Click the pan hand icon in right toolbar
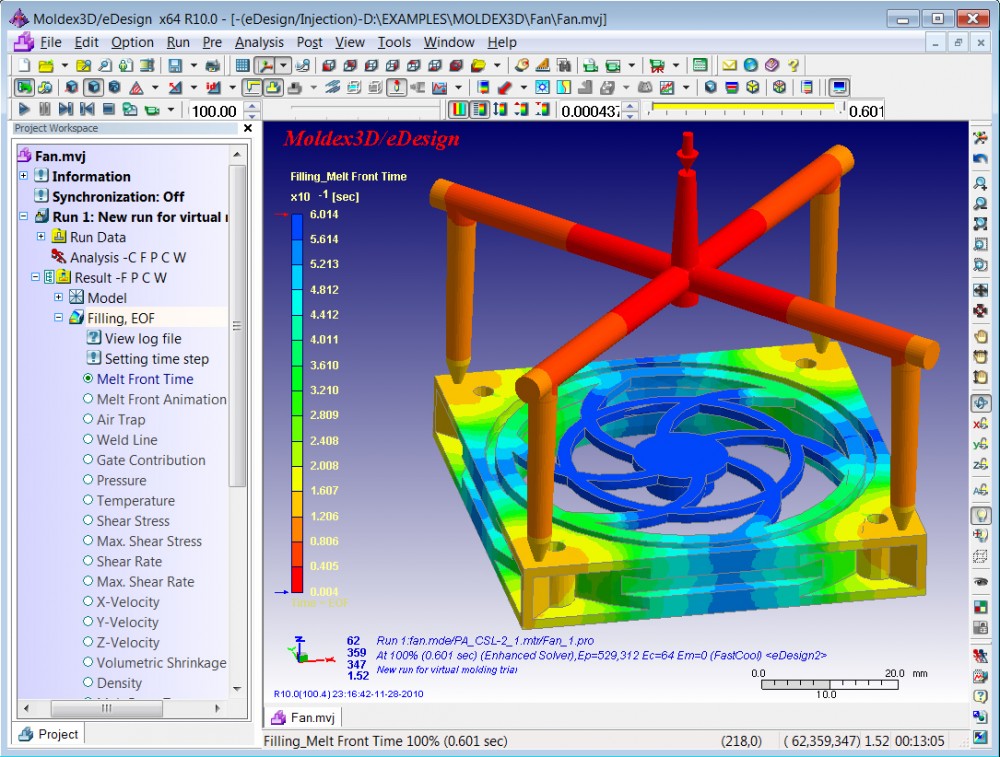Screen dimensions: 1000x757 coord(980,336)
